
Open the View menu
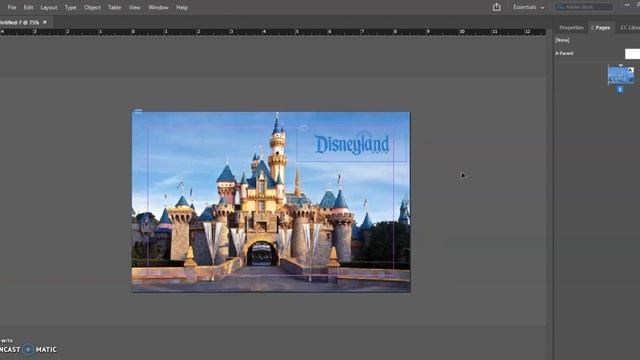pyautogui.click(x=134, y=7)
